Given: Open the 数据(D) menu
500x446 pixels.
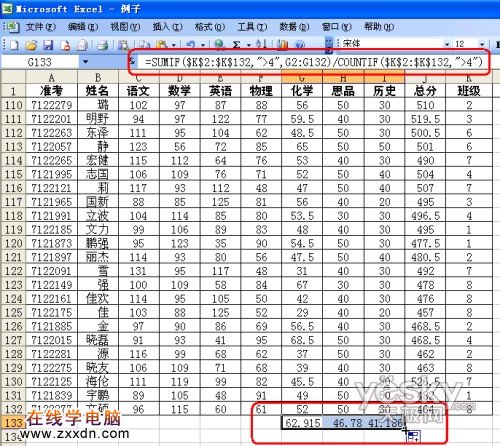Looking at the screenshot, I should (294, 27).
